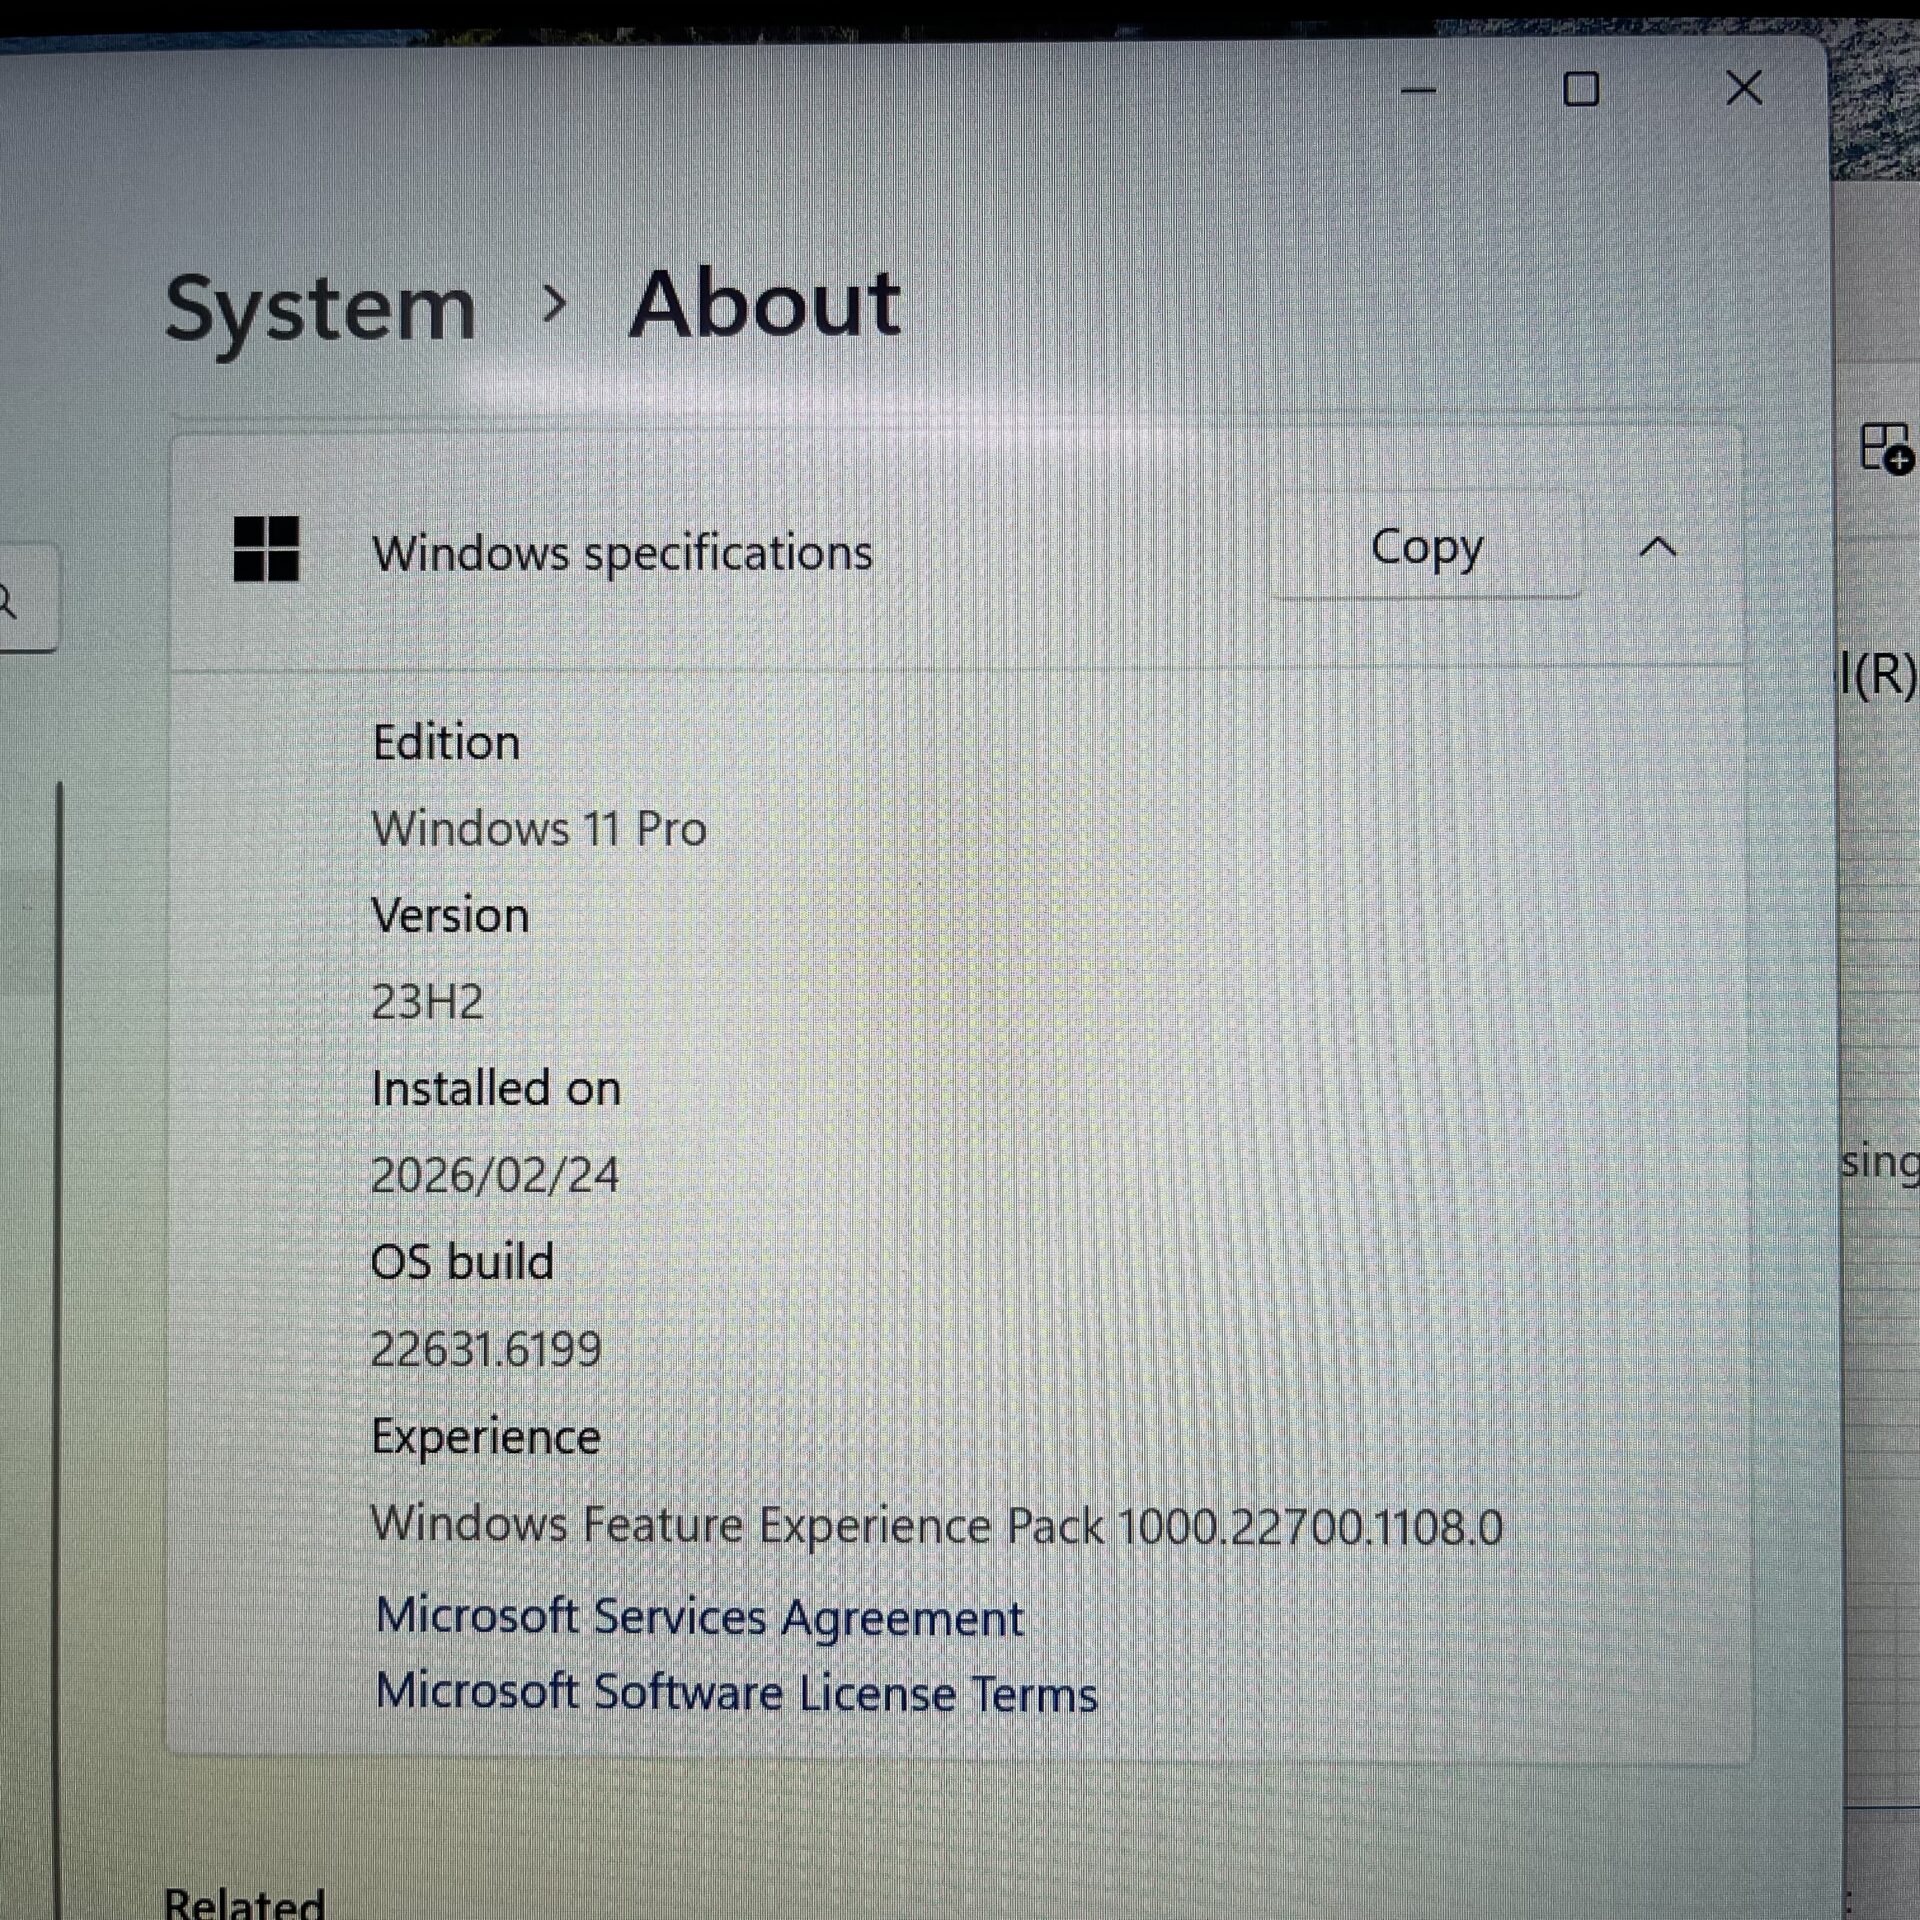Click the Edition label
1920x1920 pixels.
pyautogui.click(x=446, y=742)
